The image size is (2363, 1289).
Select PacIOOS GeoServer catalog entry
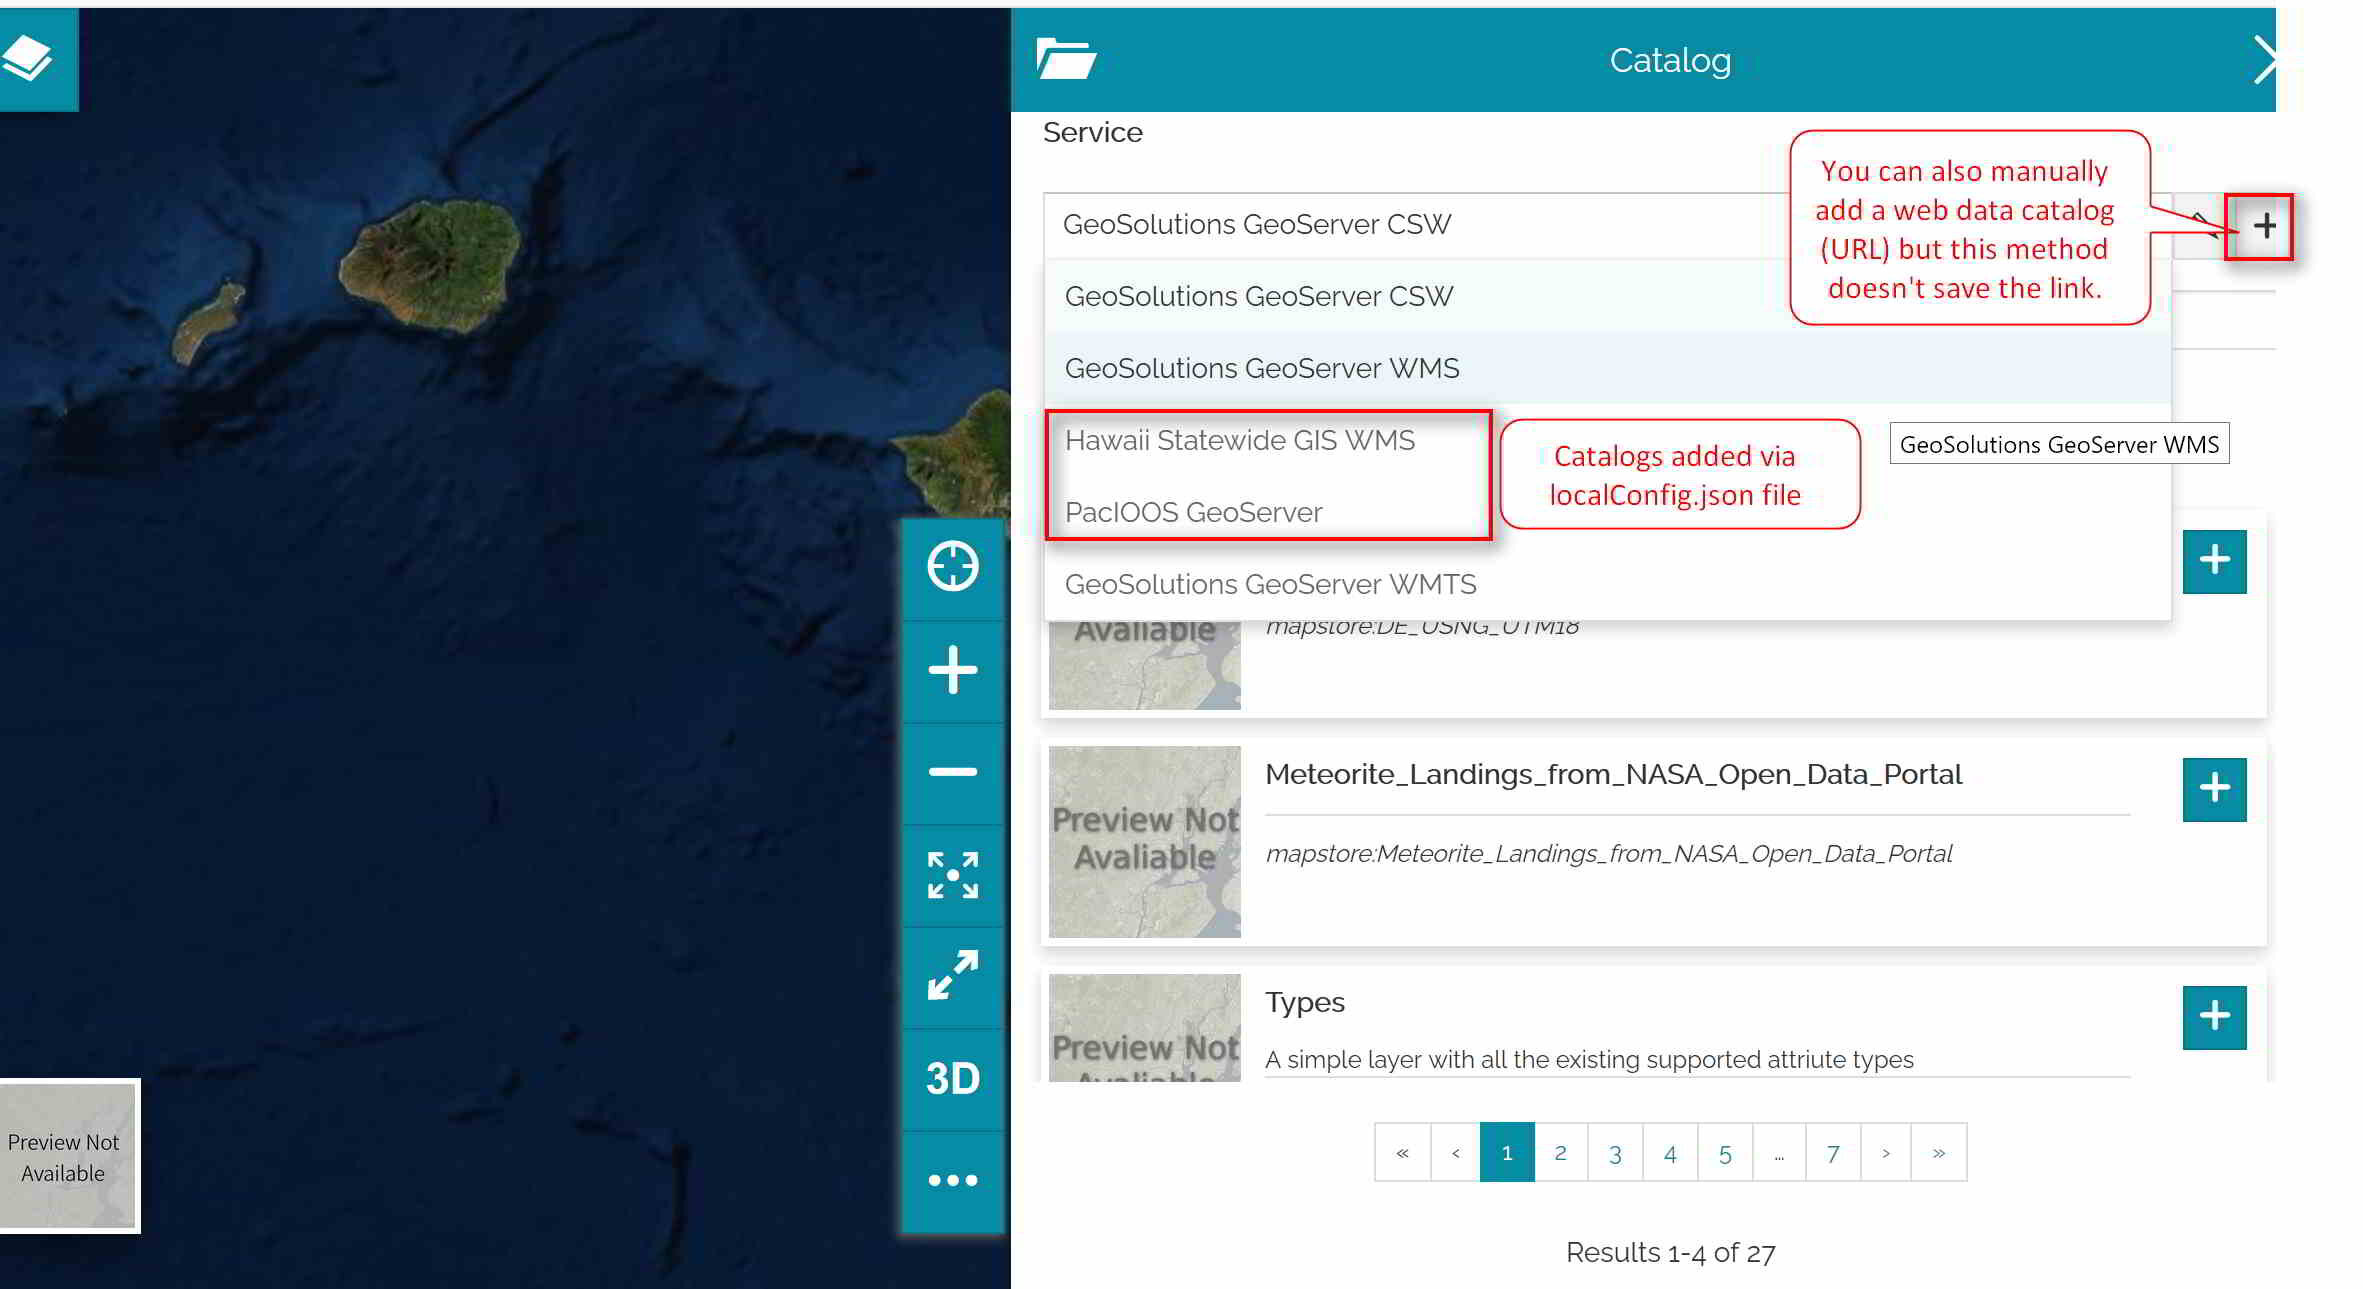pyautogui.click(x=1193, y=511)
